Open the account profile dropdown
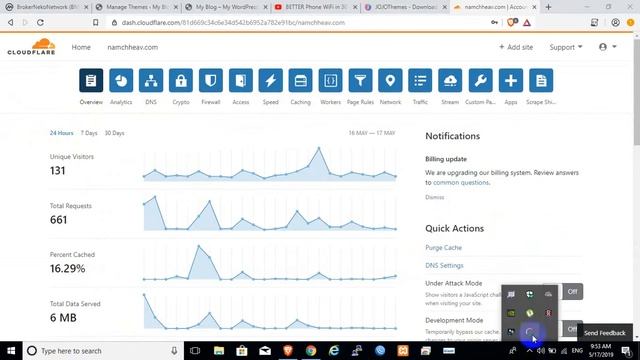Image resolution: width=640 pixels, height=360 pixels. click(607, 47)
